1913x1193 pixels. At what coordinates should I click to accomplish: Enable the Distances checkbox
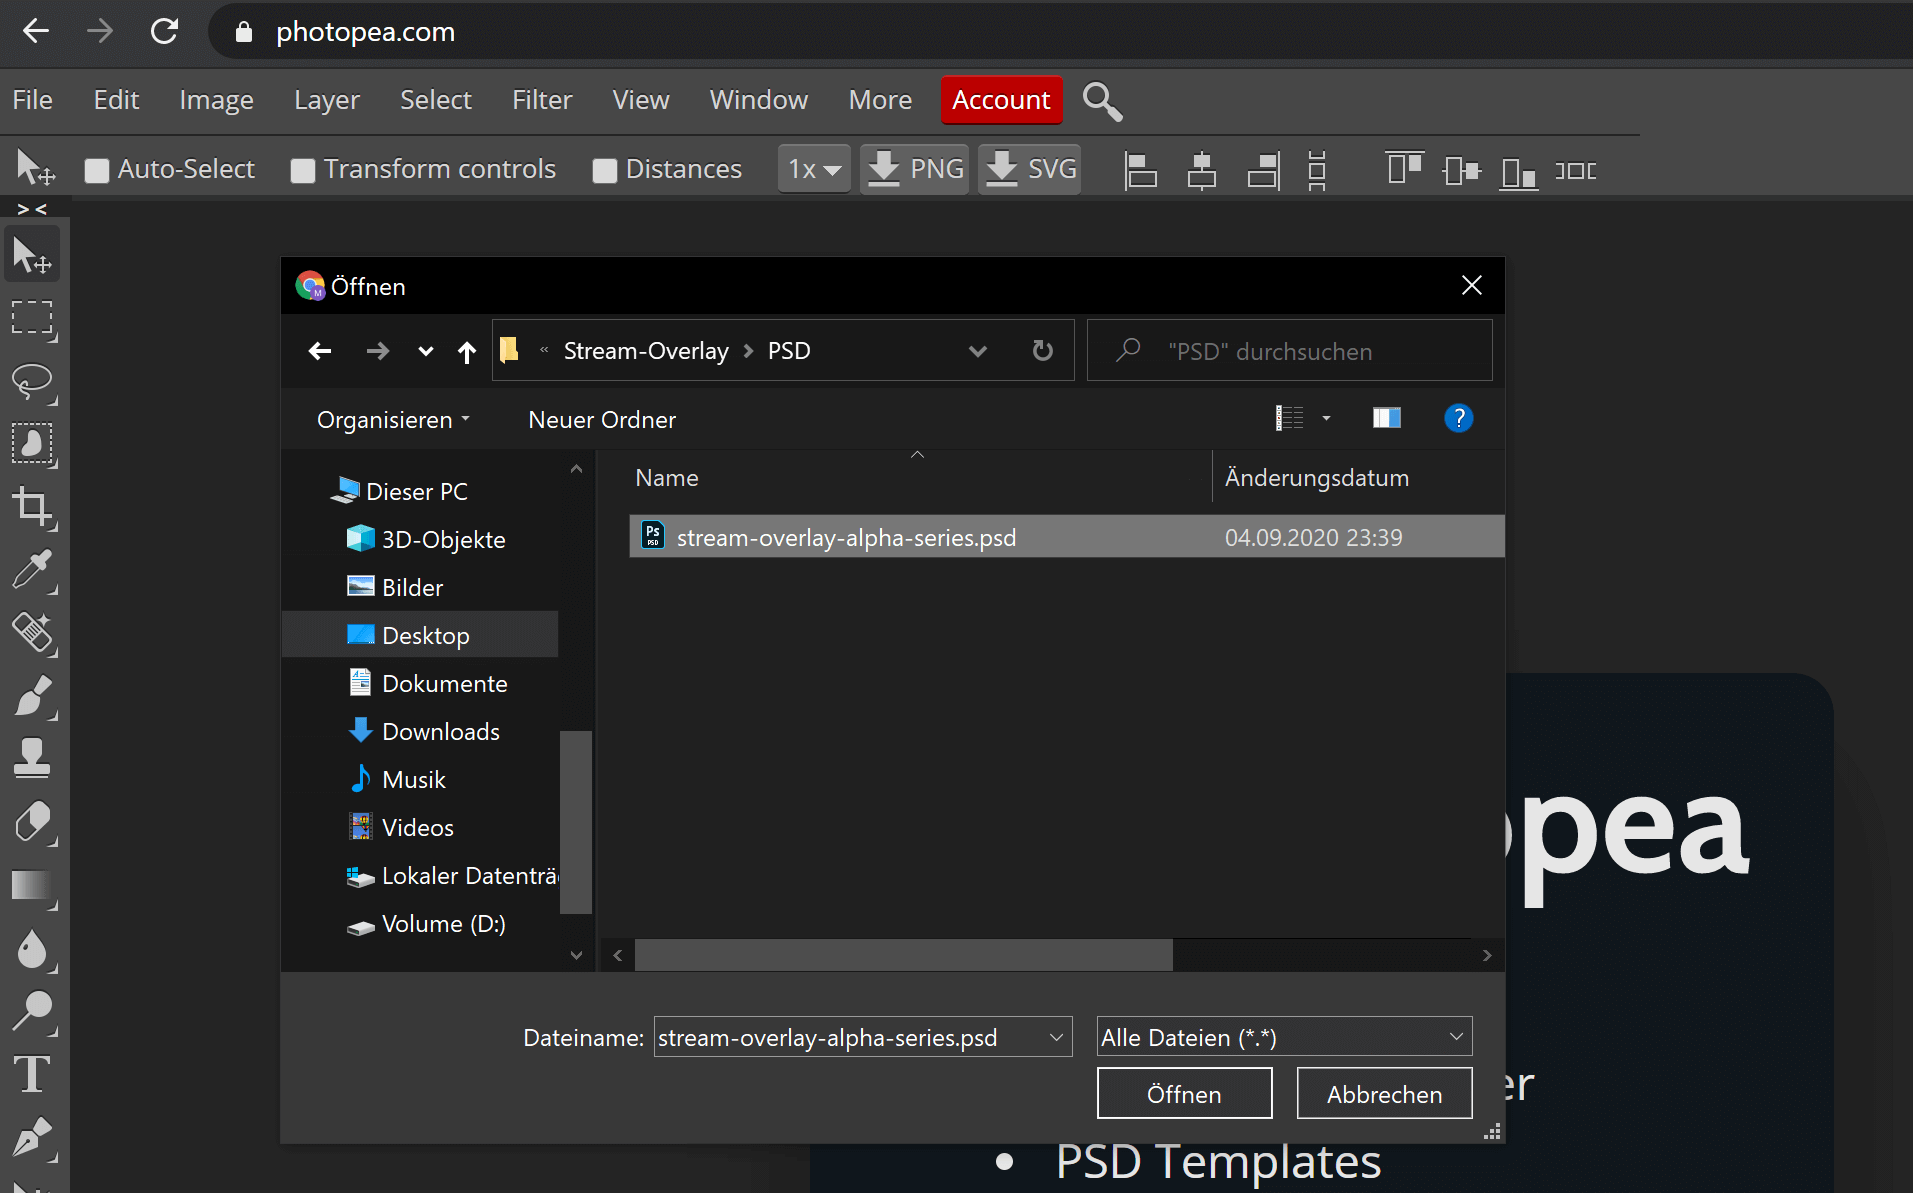pos(604,171)
